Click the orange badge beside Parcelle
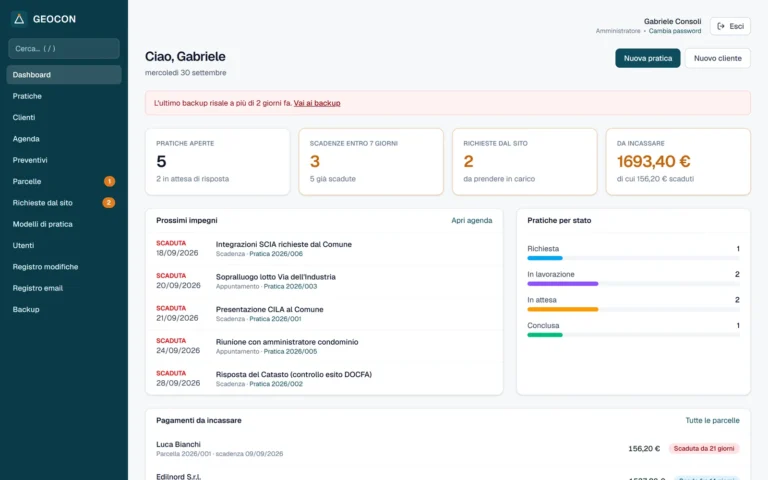Image resolution: width=768 pixels, height=480 pixels. point(109,181)
